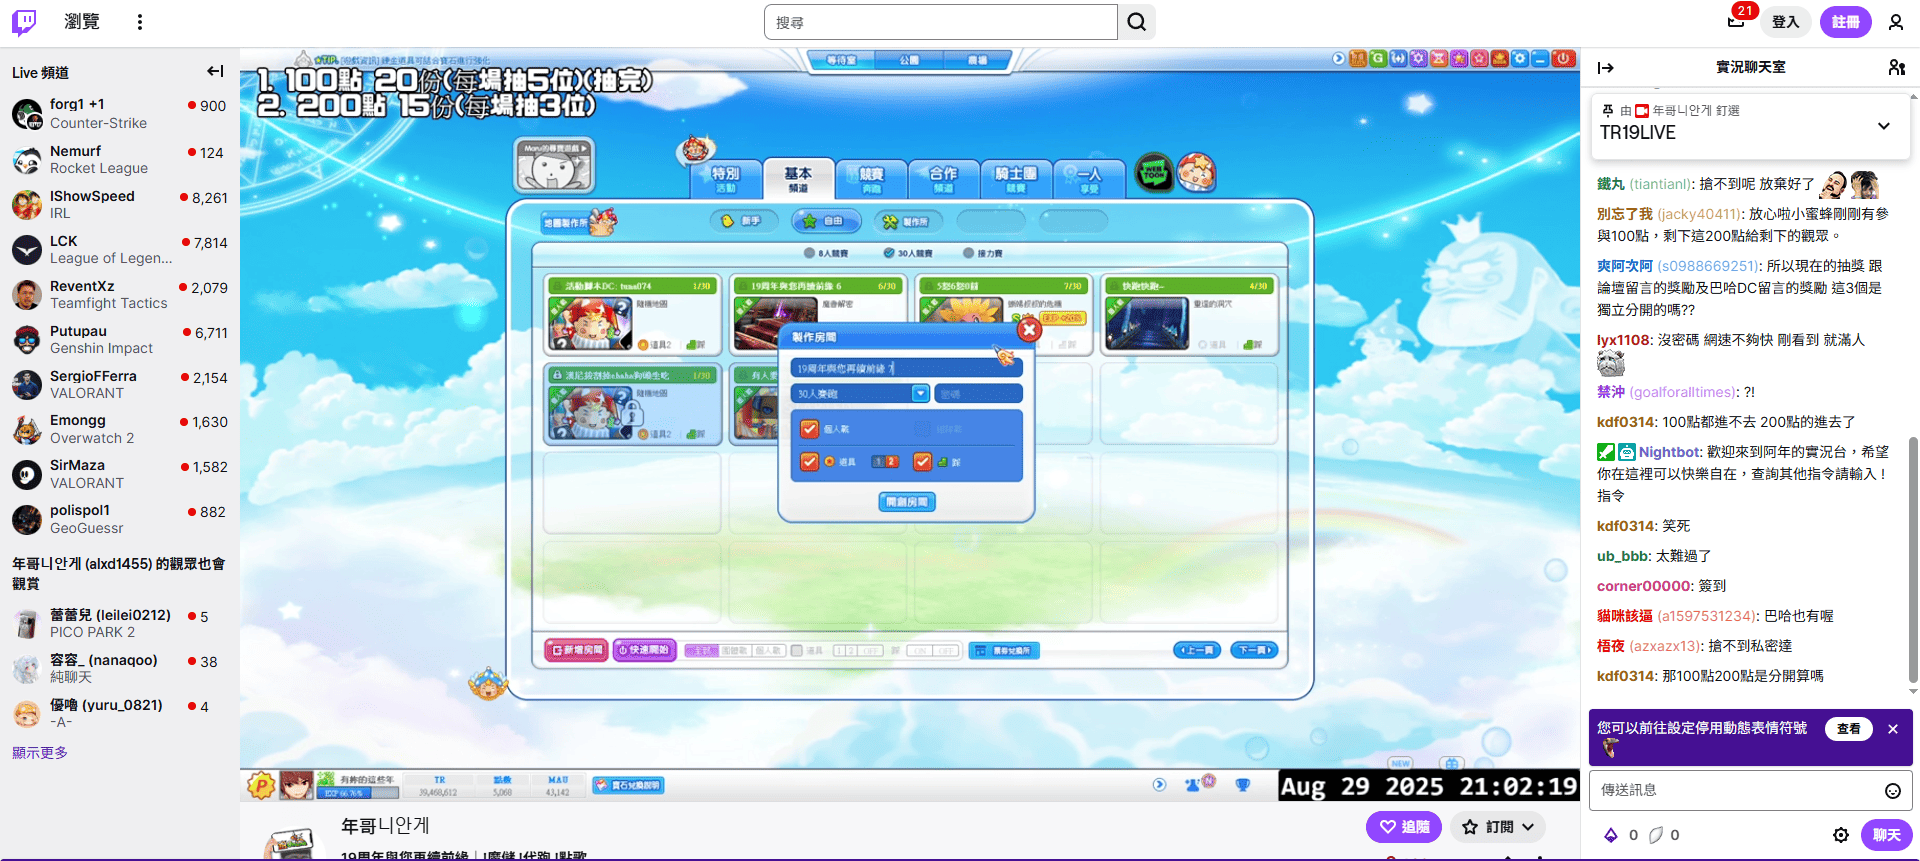Select the 接力賽 radio option
1920x861 pixels.
click(x=968, y=253)
